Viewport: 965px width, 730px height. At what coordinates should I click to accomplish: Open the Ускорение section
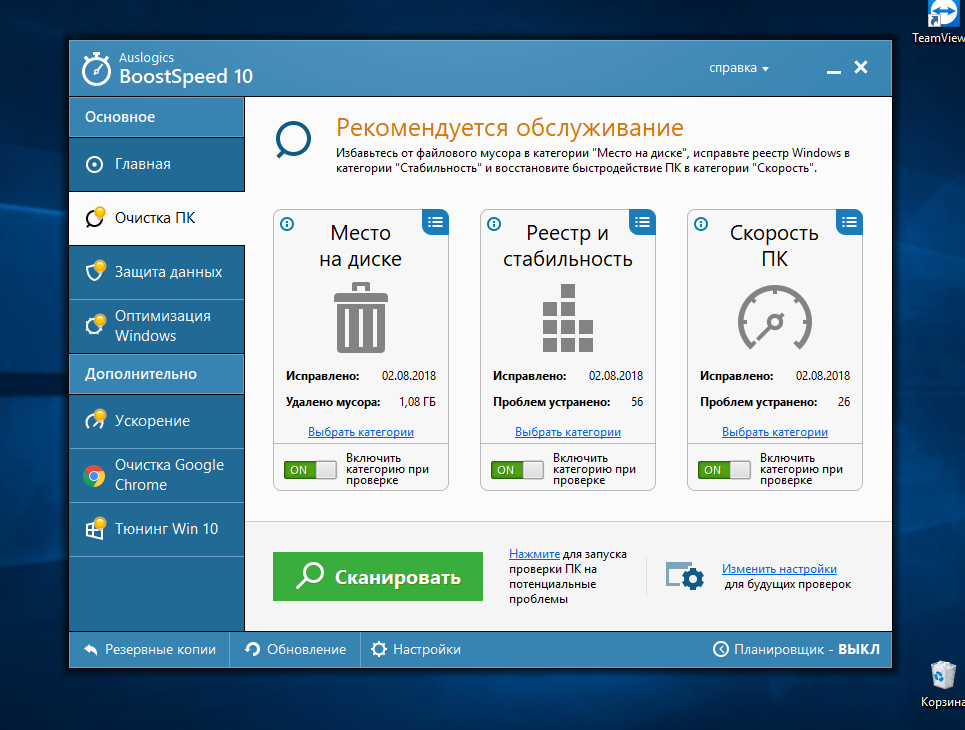click(x=157, y=421)
